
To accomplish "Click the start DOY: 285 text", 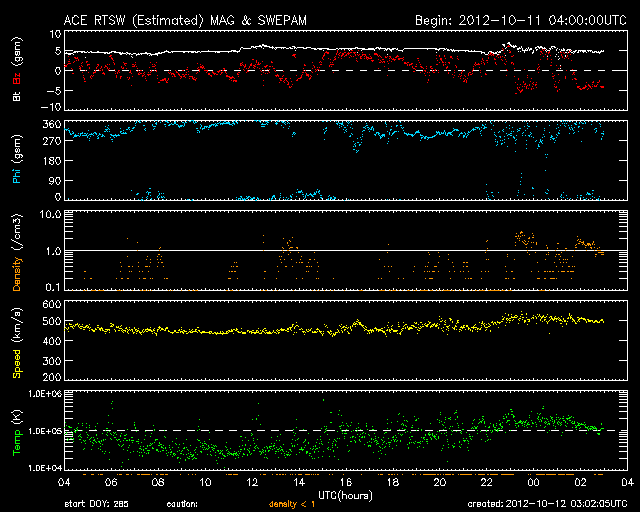I will click(96, 504).
